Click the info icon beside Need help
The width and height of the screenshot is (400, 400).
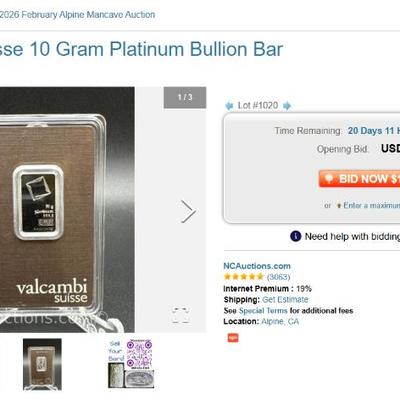pos(296,236)
